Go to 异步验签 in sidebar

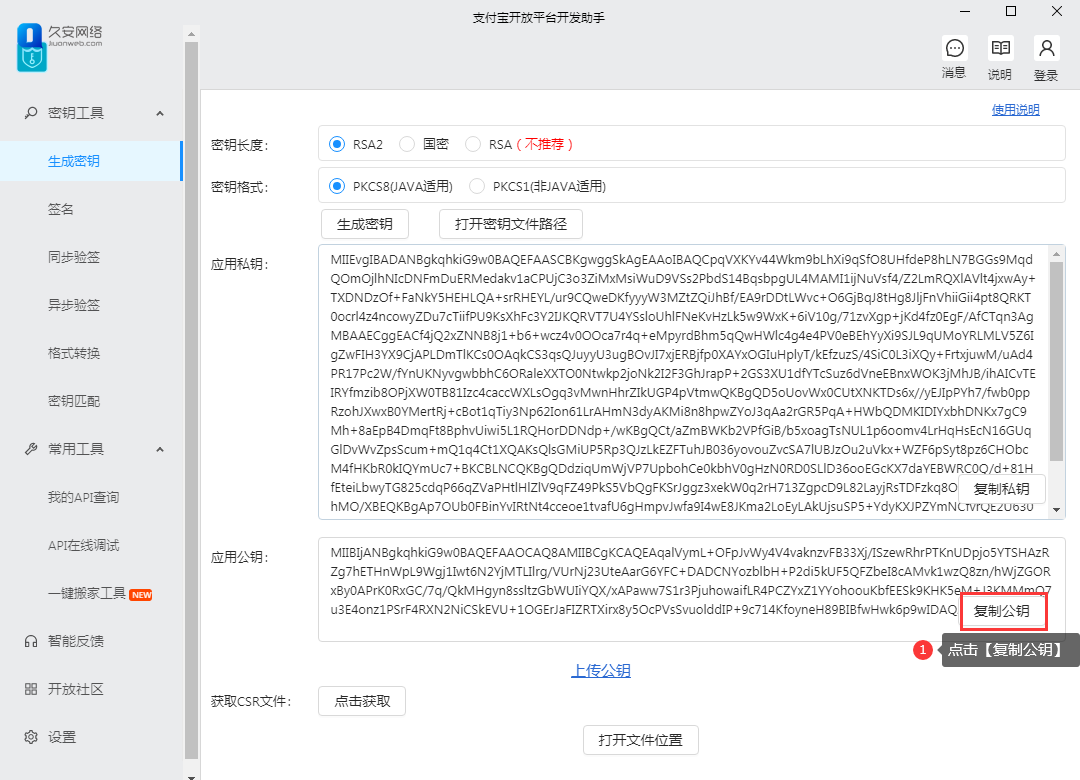pos(74,305)
